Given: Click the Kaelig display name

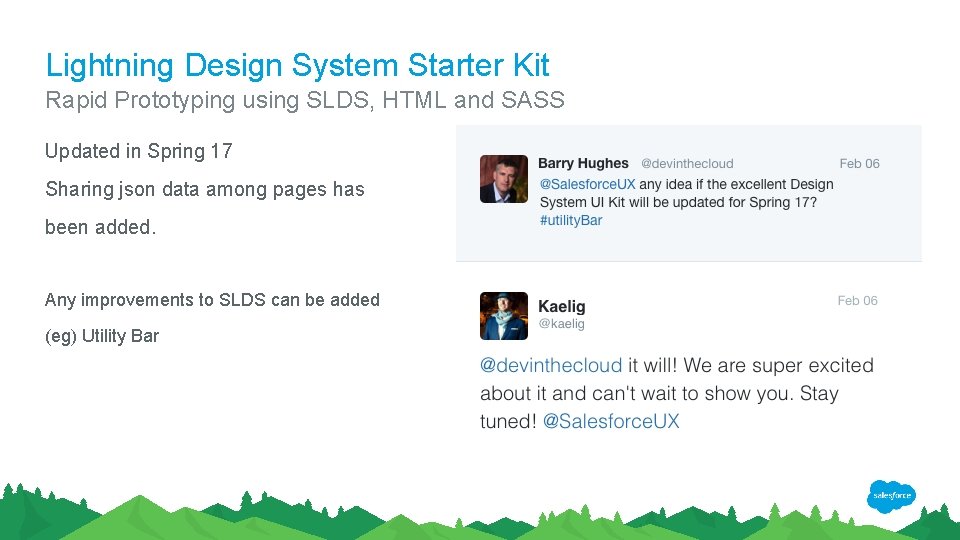Looking at the screenshot, I should point(561,306).
